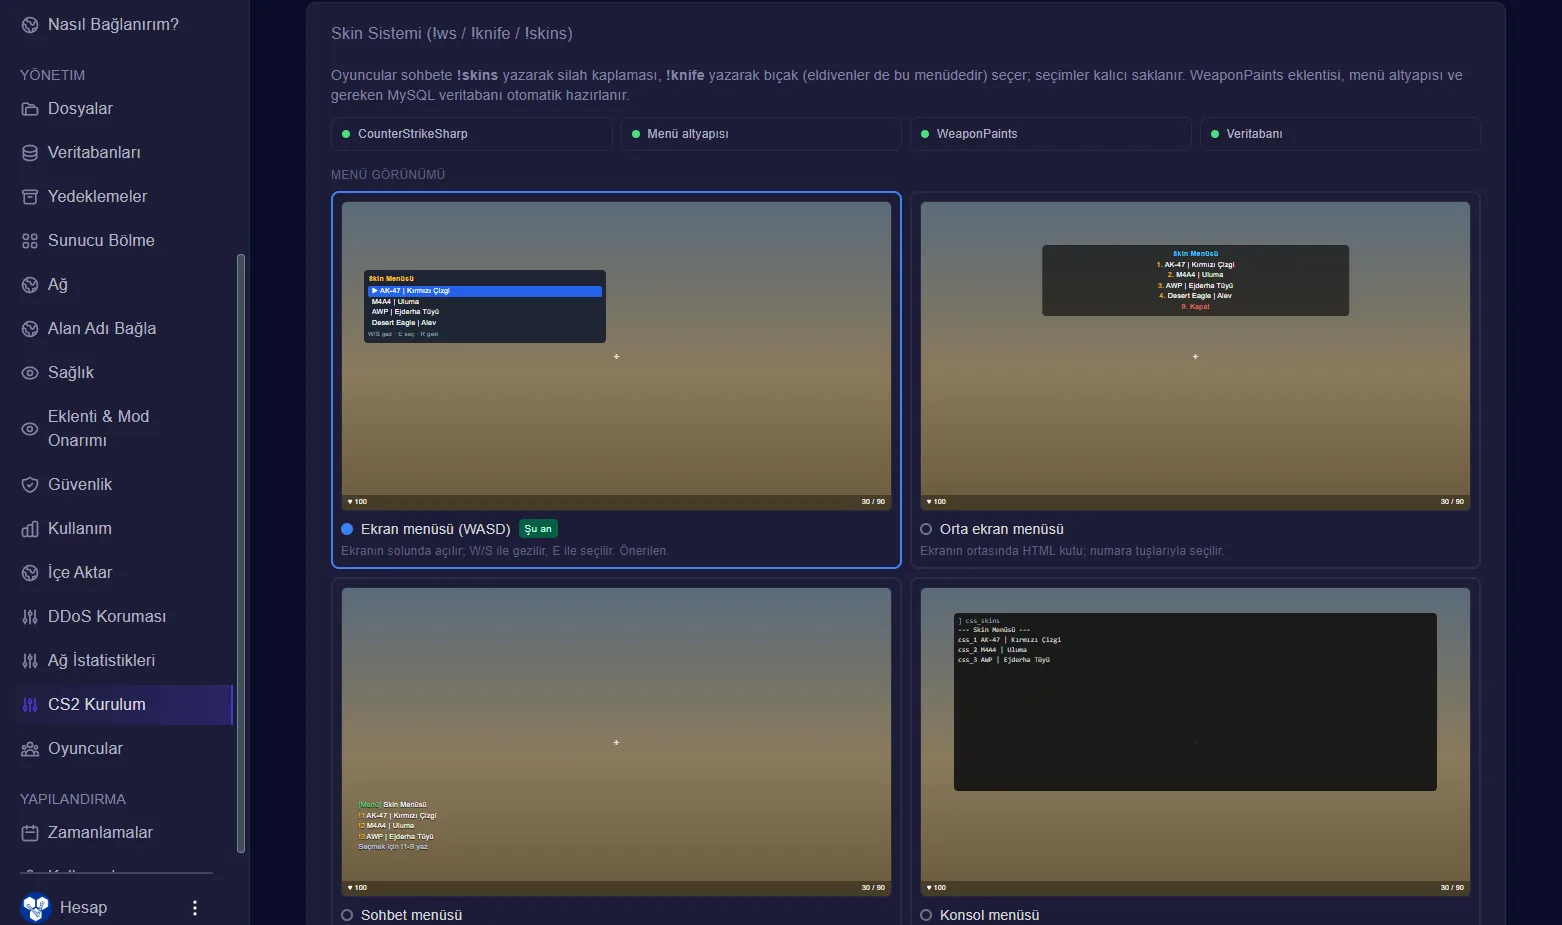Click the "MENÜ GÖRÜNÜMÜ" section label
Viewport: 1562px width, 925px height.
[x=388, y=175]
